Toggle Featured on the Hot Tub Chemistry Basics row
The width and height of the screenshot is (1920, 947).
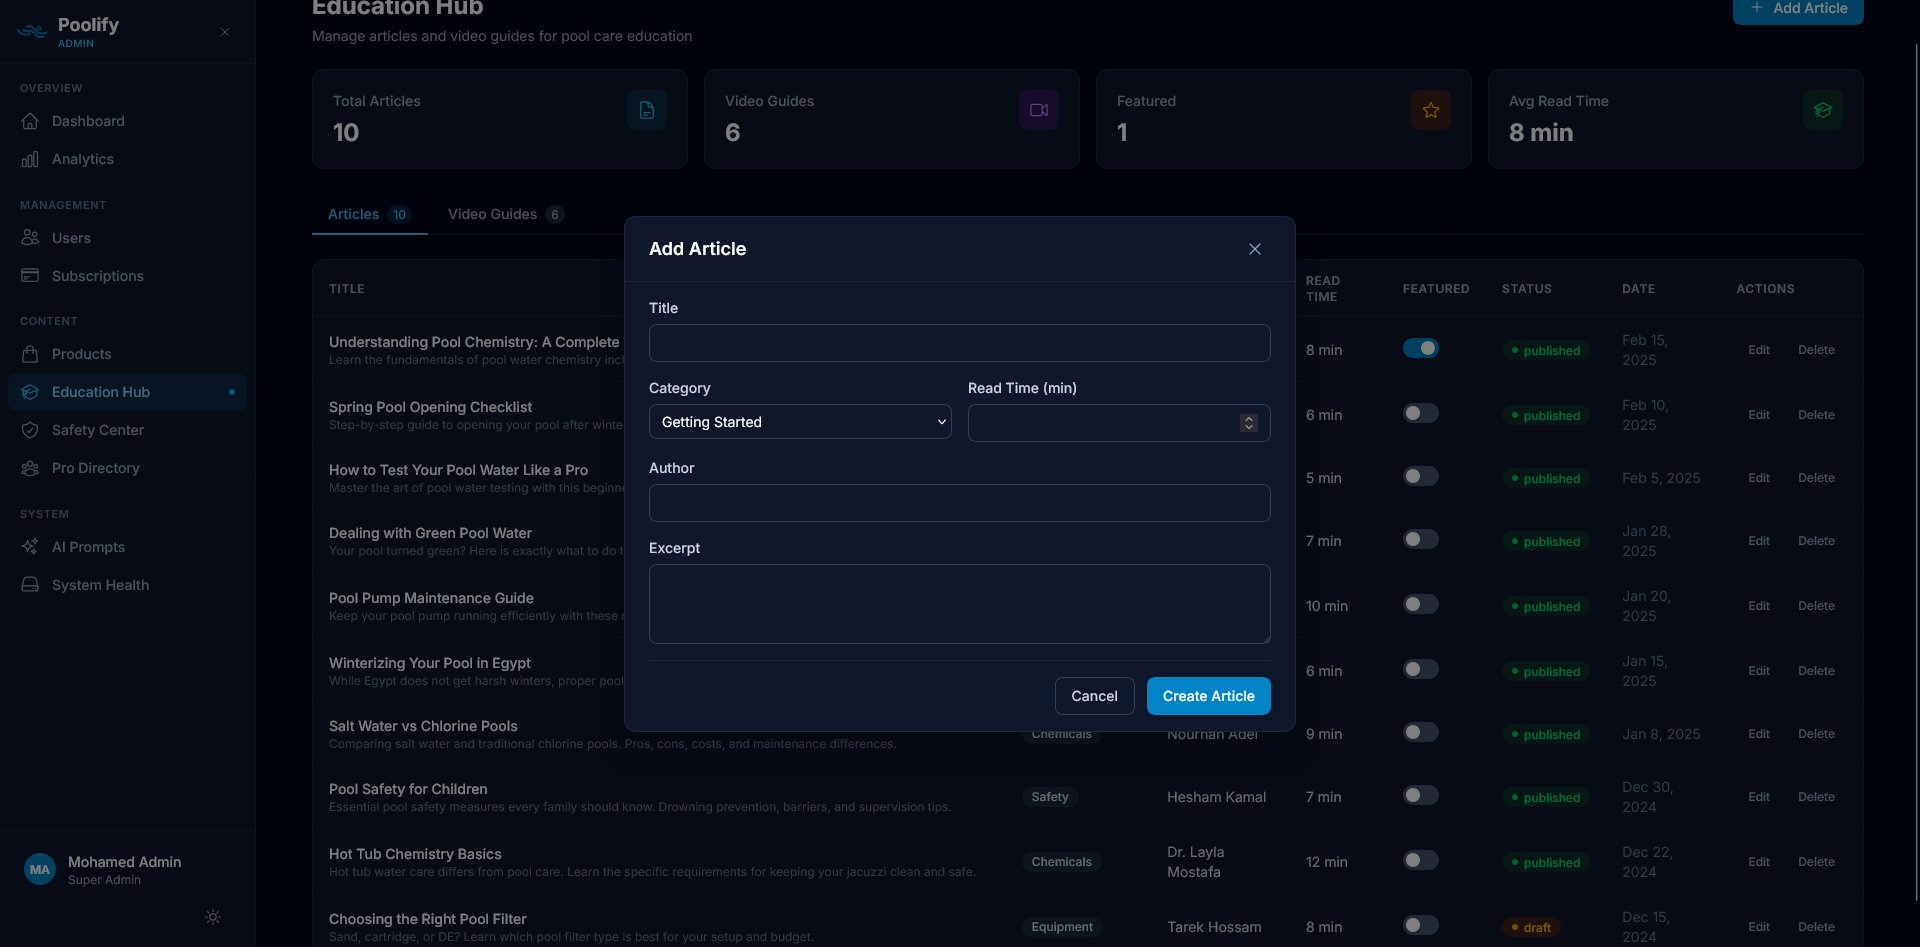1420,859
